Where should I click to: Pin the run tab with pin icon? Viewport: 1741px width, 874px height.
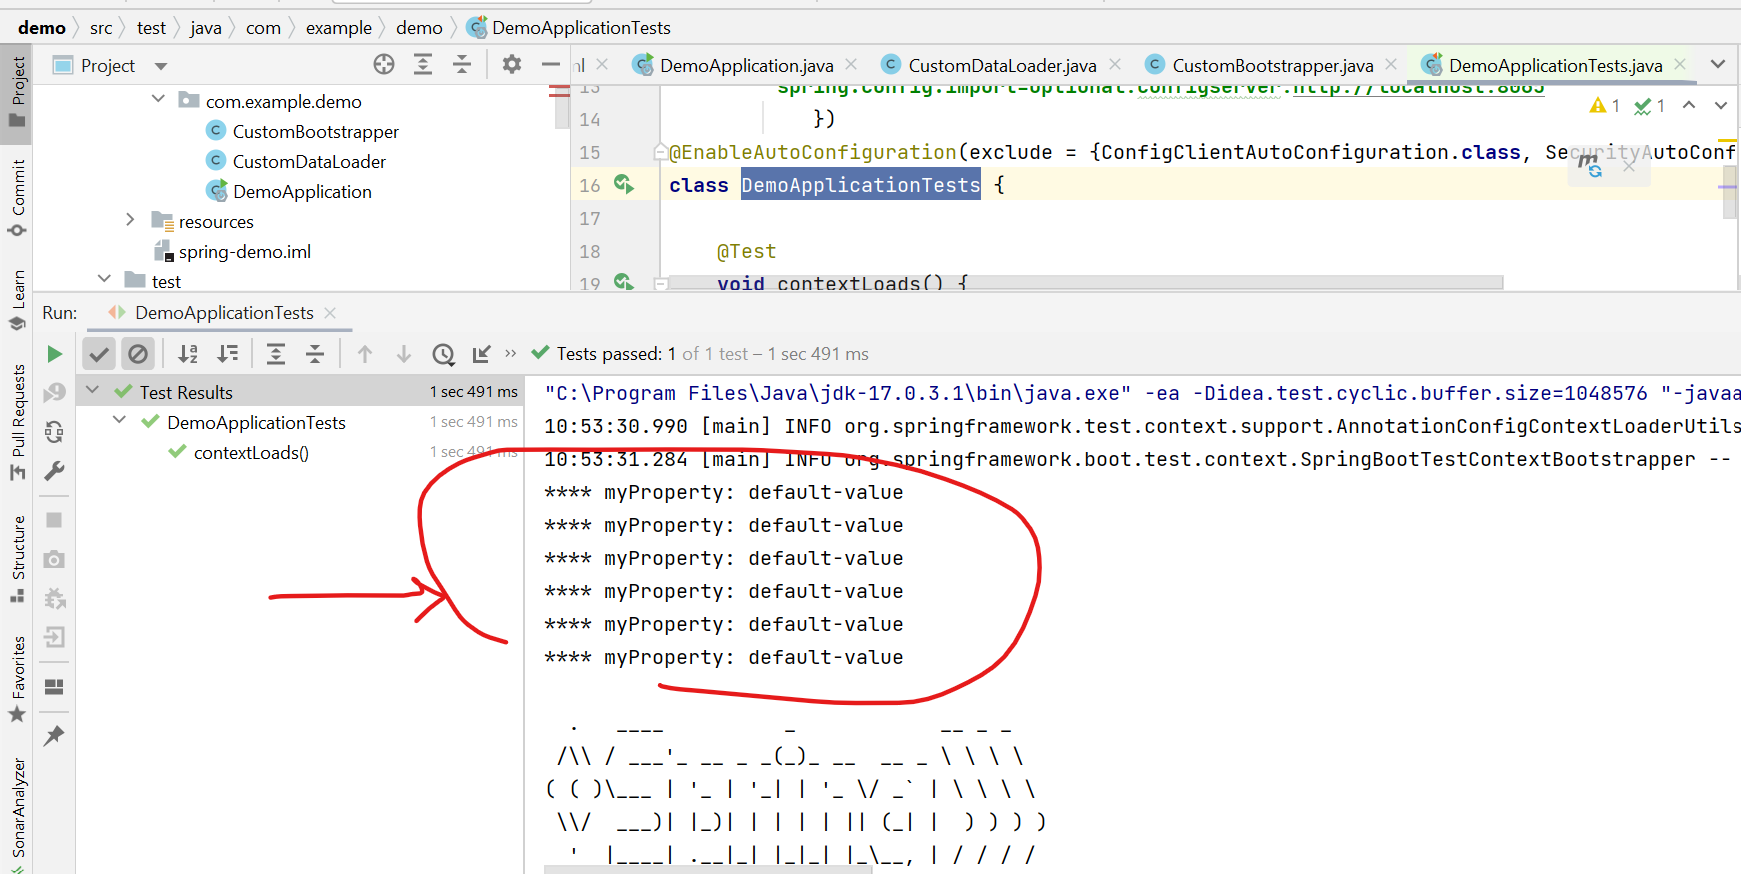point(55,736)
